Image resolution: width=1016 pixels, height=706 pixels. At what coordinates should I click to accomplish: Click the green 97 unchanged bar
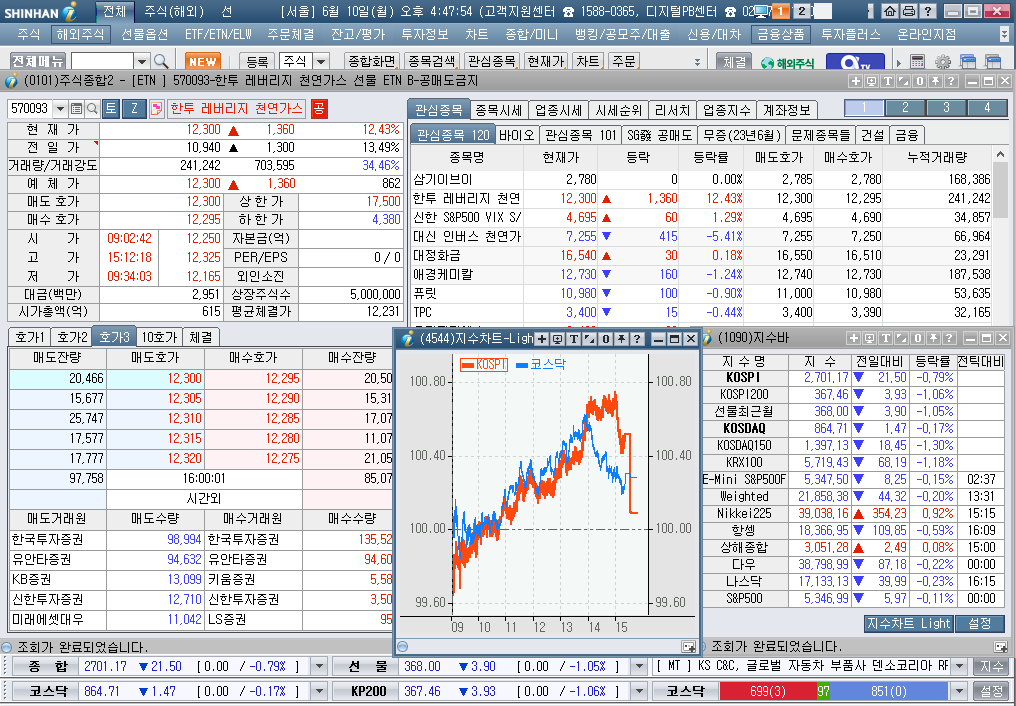point(823,691)
